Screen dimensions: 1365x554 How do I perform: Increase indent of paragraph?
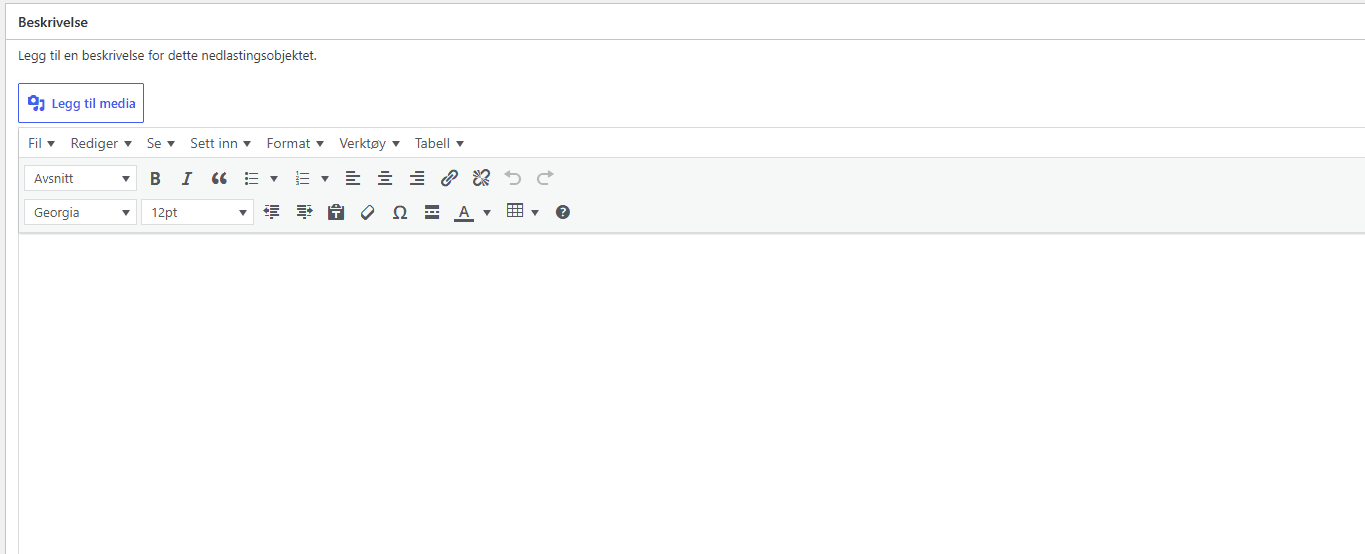pos(304,212)
